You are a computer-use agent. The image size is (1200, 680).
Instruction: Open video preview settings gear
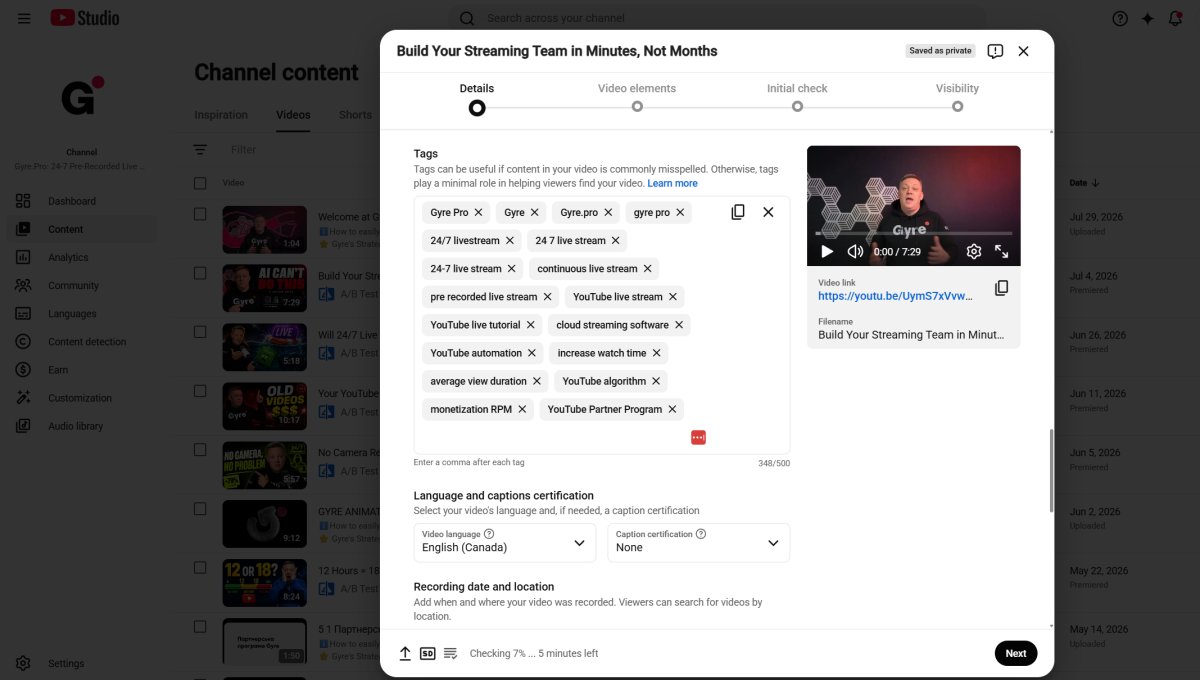pos(974,252)
